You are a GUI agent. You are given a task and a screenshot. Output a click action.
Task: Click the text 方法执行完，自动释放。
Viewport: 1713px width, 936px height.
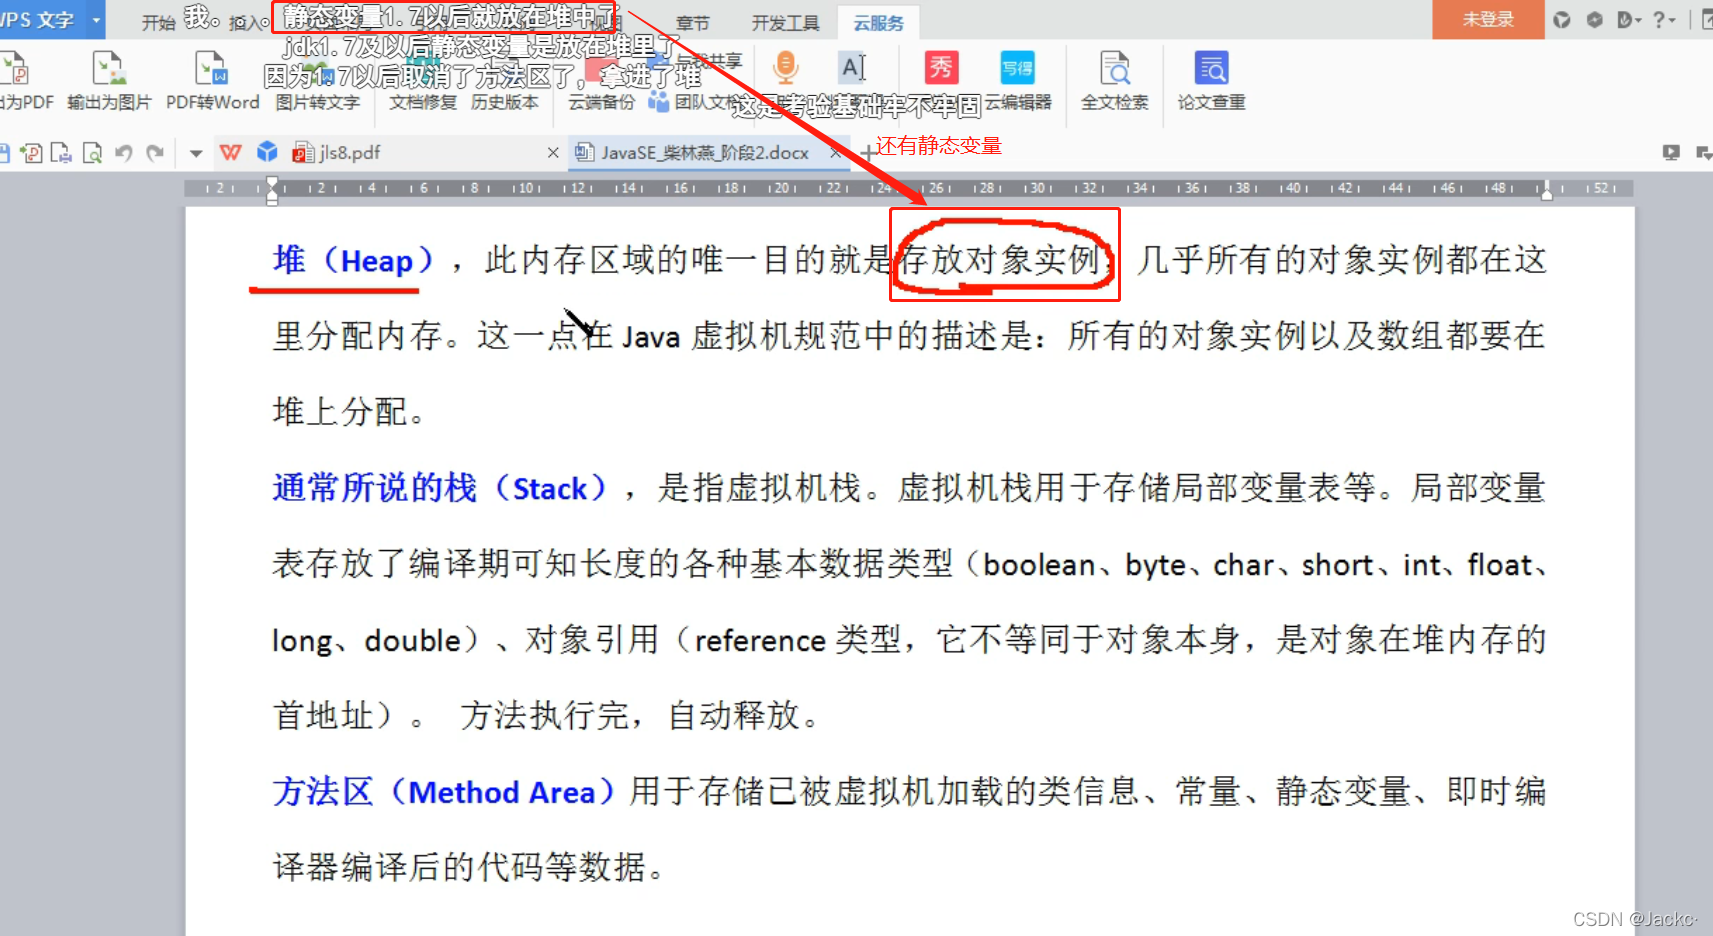[x=640, y=716]
